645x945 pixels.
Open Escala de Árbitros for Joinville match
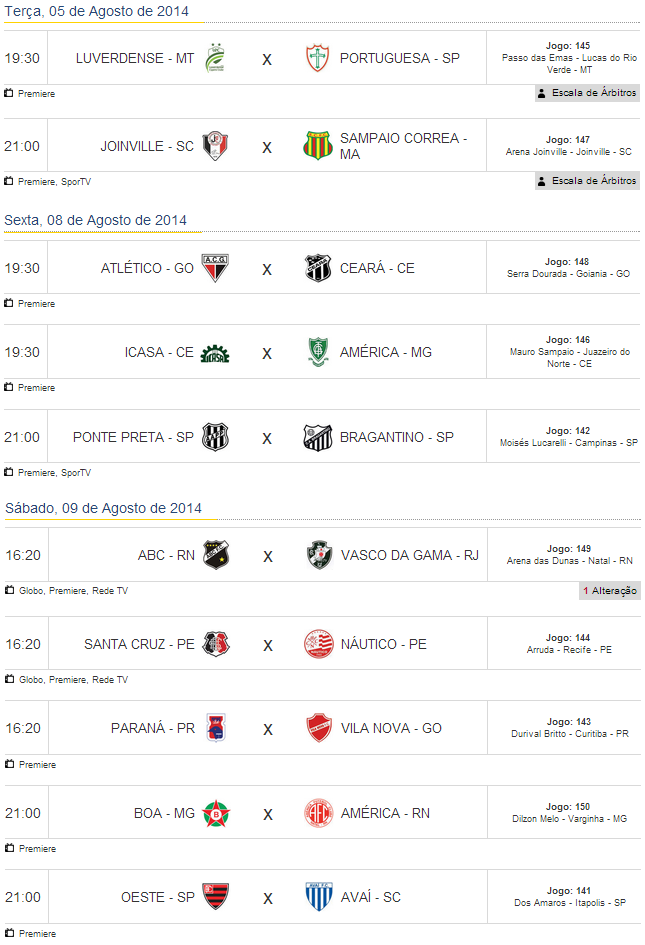[x=587, y=181]
